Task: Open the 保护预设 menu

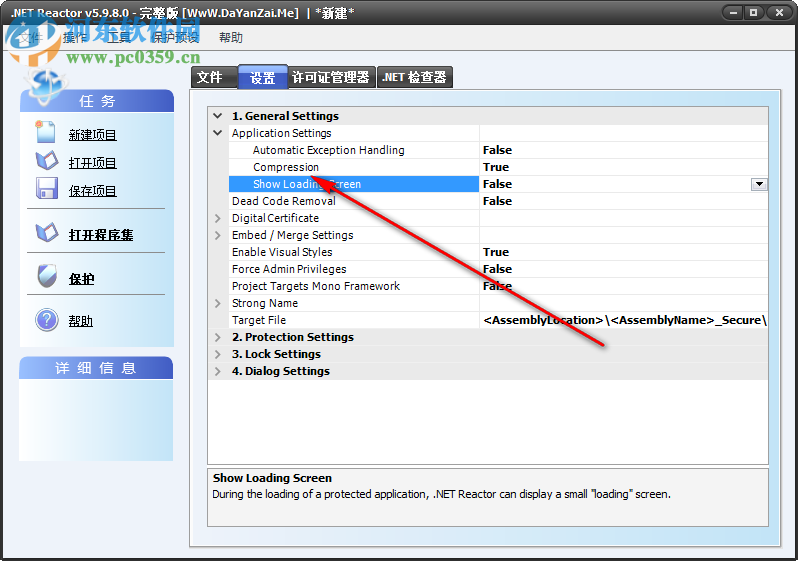Action: click(x=176, y=38)
